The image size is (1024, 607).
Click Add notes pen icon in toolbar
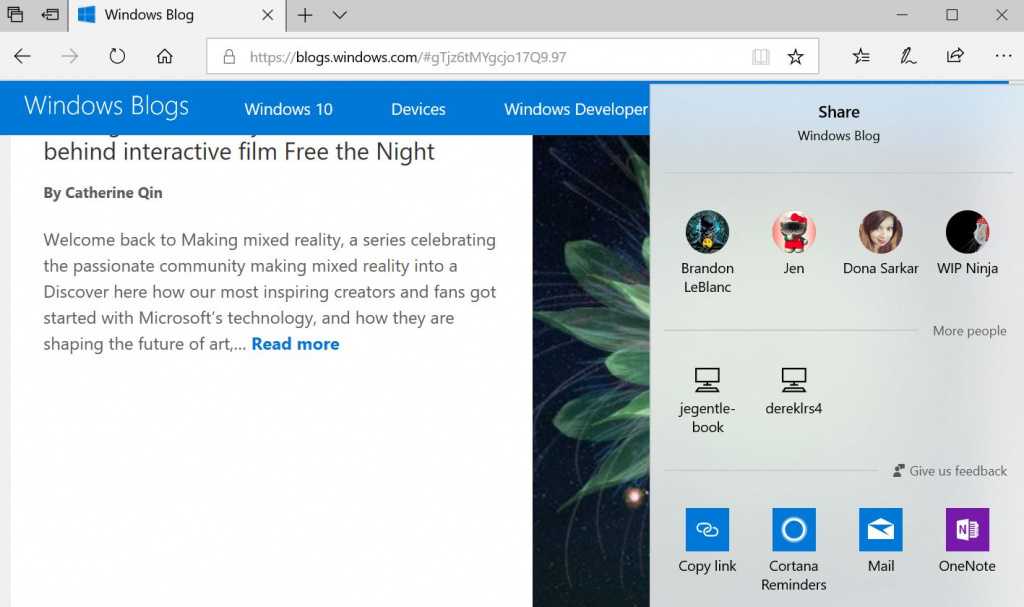908,56
